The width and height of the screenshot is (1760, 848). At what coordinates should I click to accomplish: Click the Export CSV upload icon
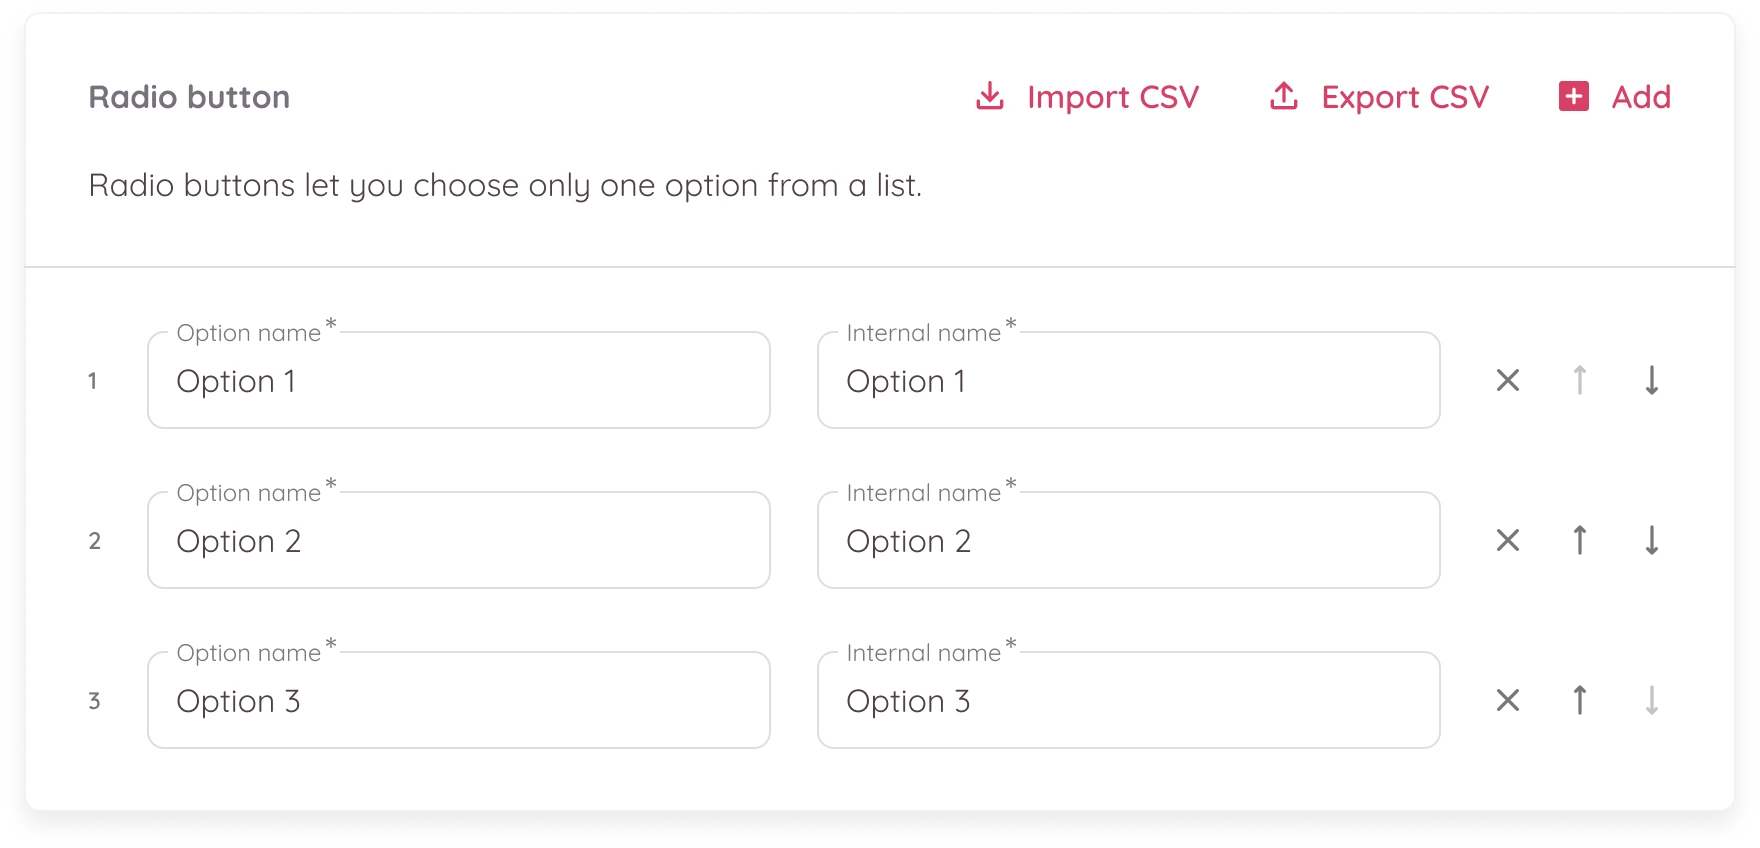pos(1284,96)
